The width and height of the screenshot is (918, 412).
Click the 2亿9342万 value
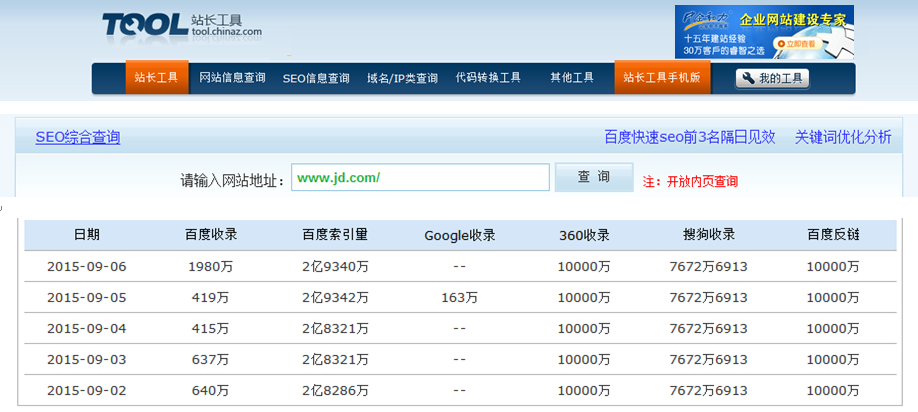click(x=335, y=298)
